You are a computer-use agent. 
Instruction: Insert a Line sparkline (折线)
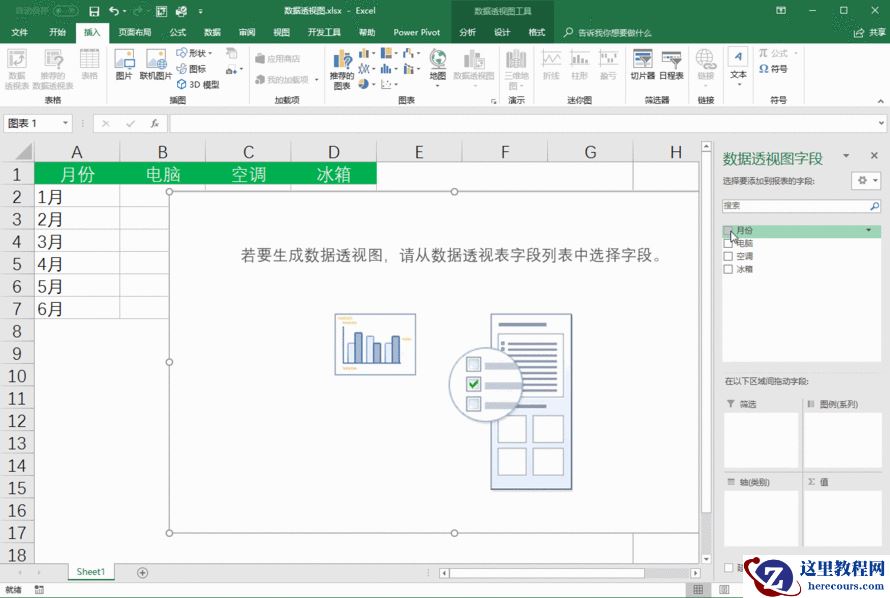[x=551, y=64]
